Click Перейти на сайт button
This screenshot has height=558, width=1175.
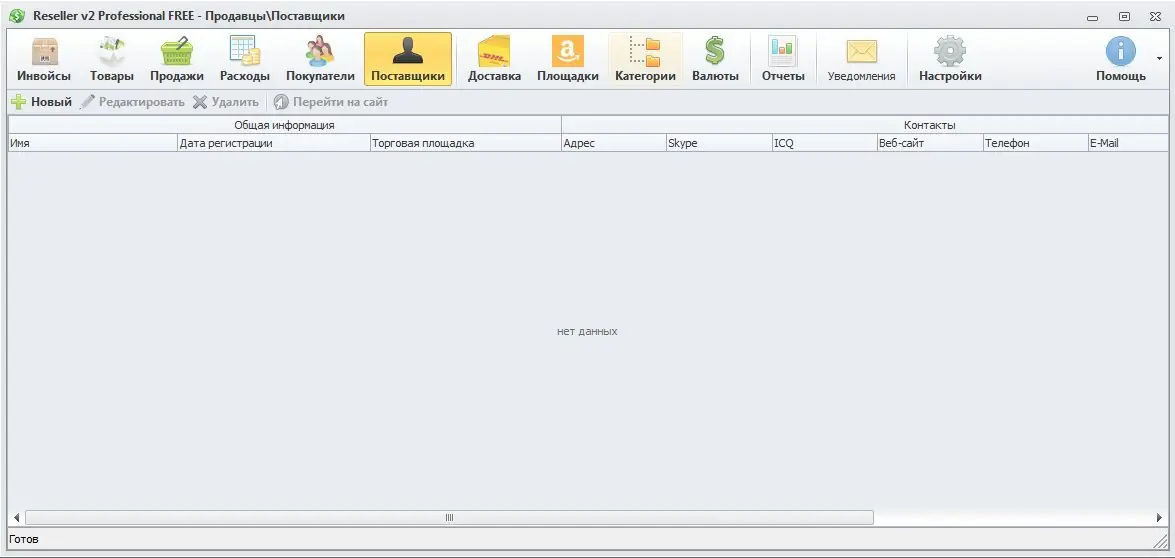tap(330, 102)
